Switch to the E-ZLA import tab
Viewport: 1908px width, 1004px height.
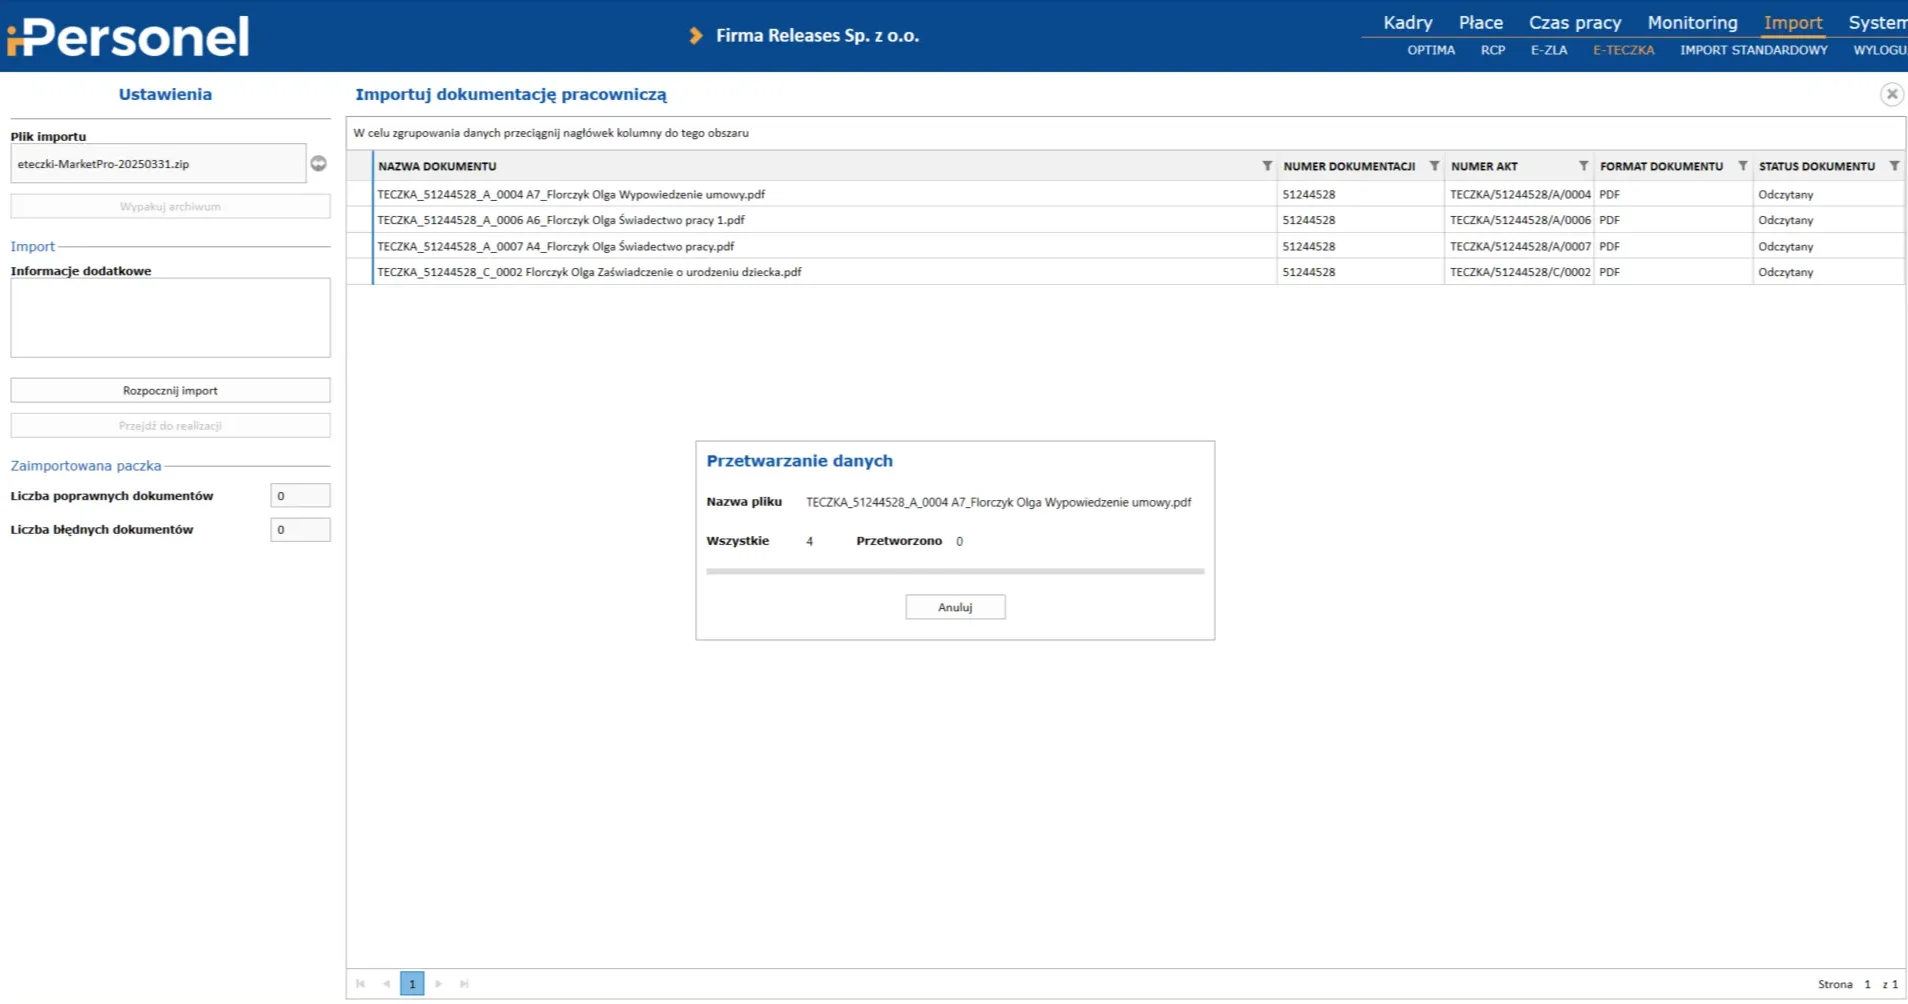pyautogui.click(x=1548, y=50)
